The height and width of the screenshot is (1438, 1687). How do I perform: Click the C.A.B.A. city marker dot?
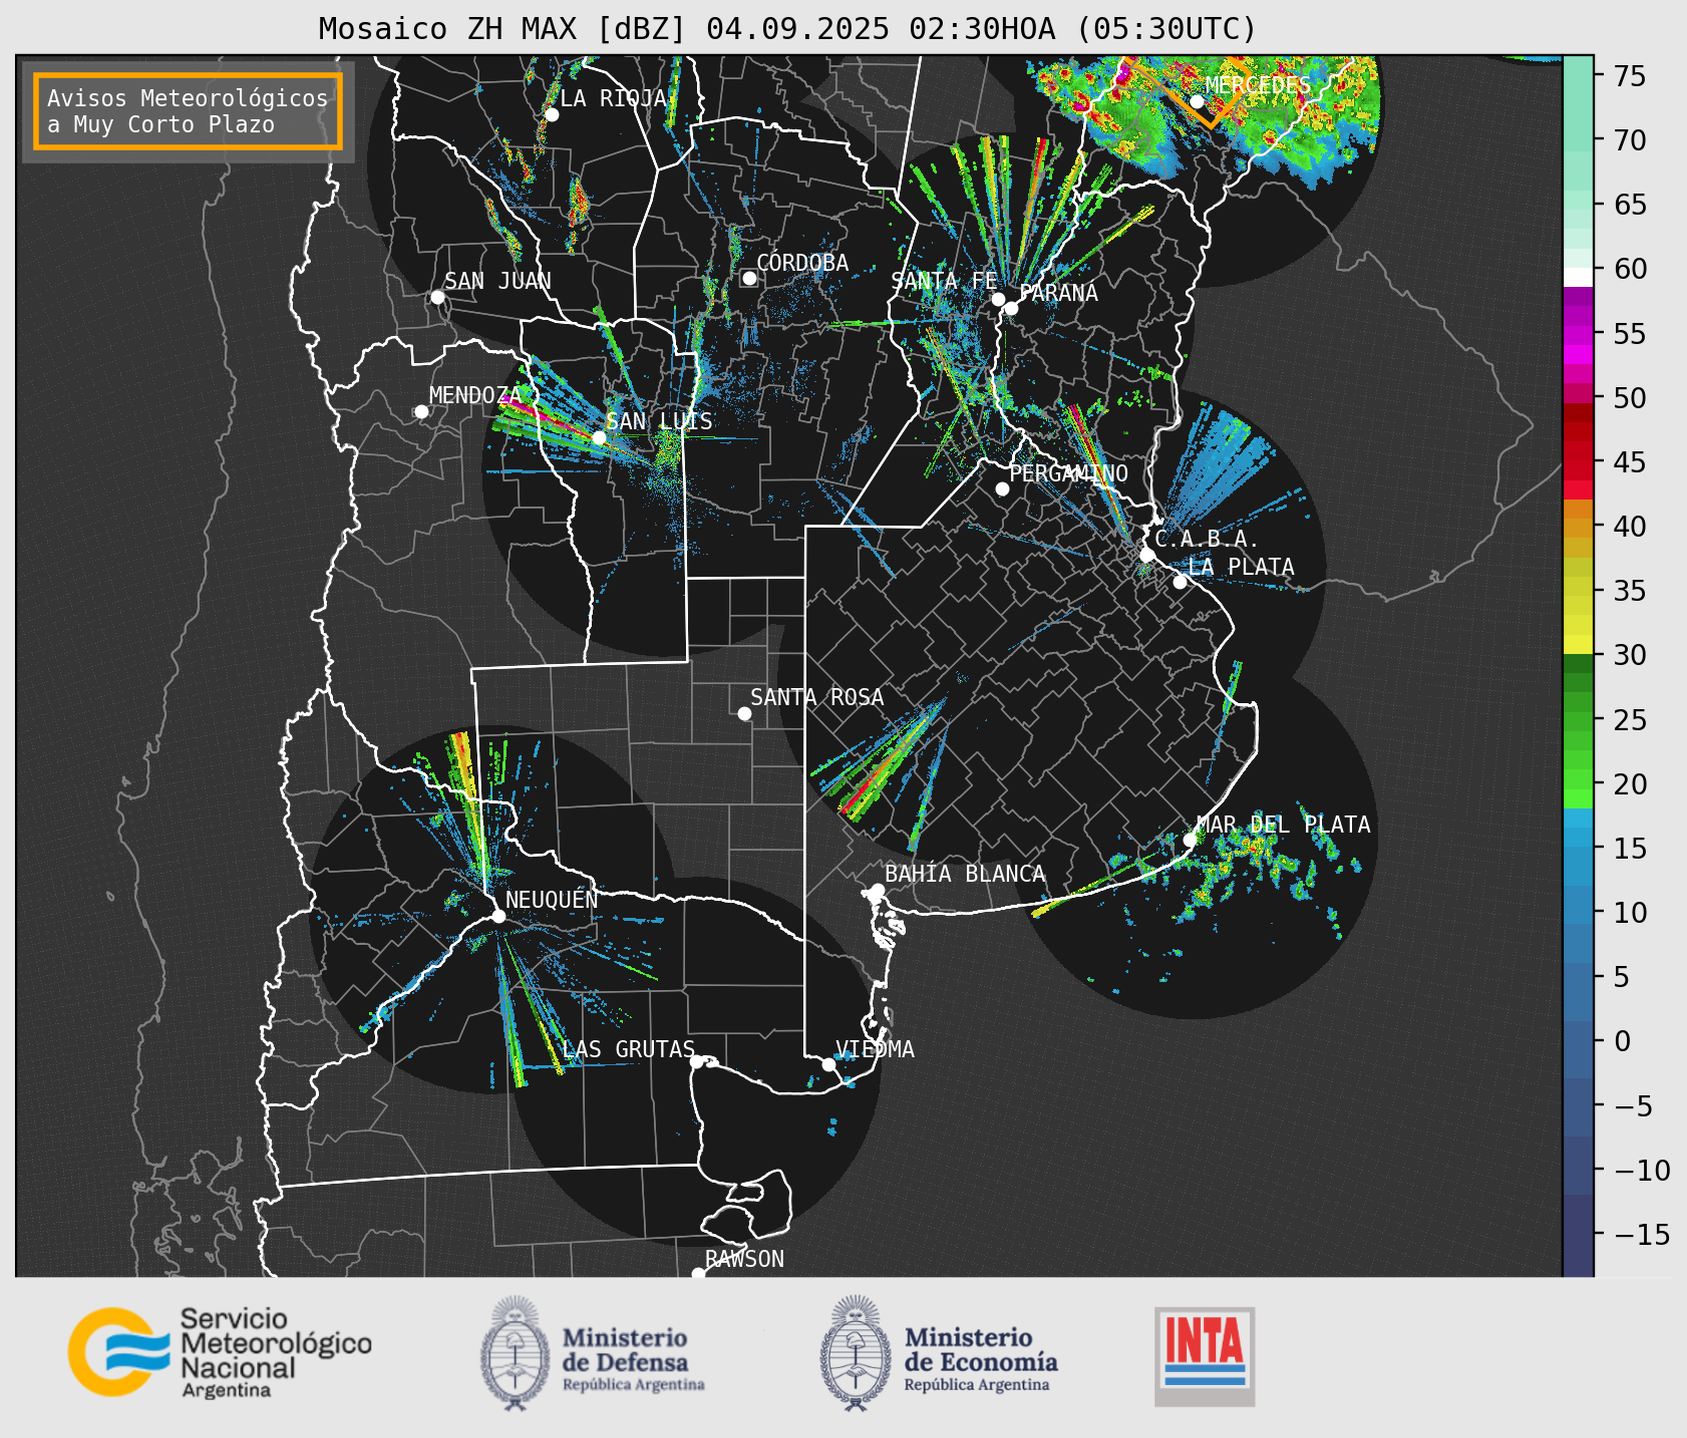[x=1147, y=555]
